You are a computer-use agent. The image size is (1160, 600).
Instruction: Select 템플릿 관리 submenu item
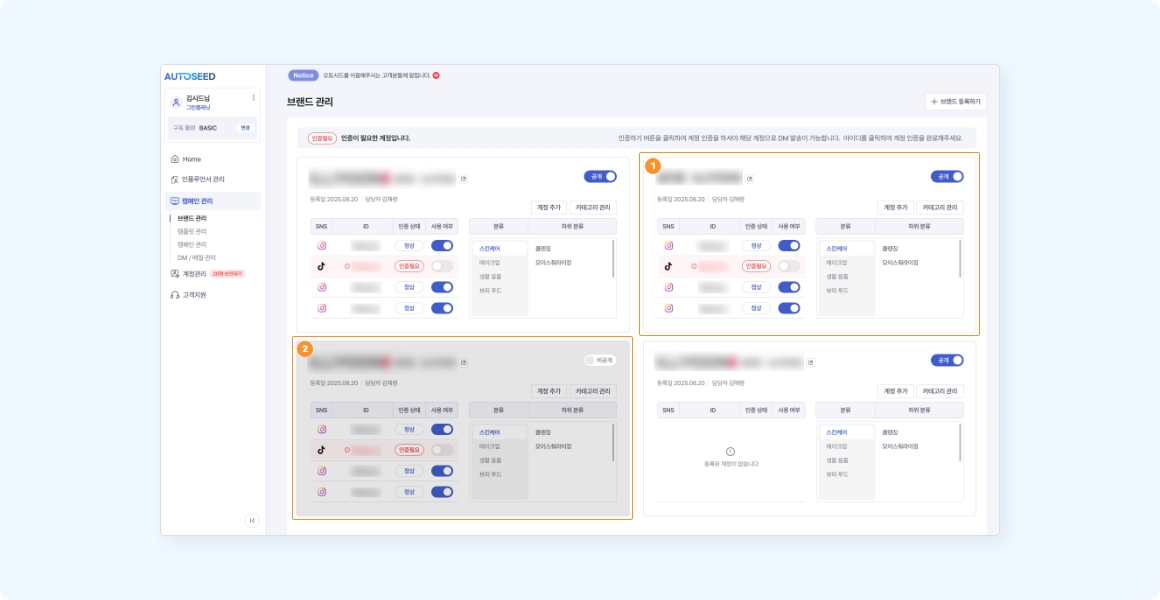[192, 231]
